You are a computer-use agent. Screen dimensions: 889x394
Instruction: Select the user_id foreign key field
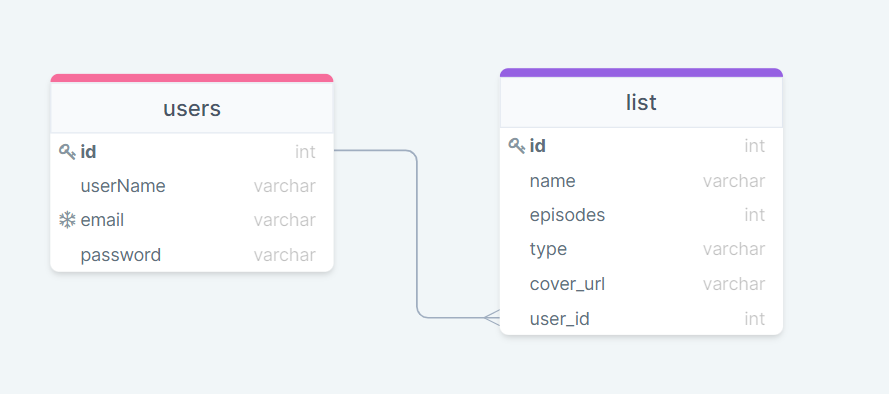tap(641, 319)
